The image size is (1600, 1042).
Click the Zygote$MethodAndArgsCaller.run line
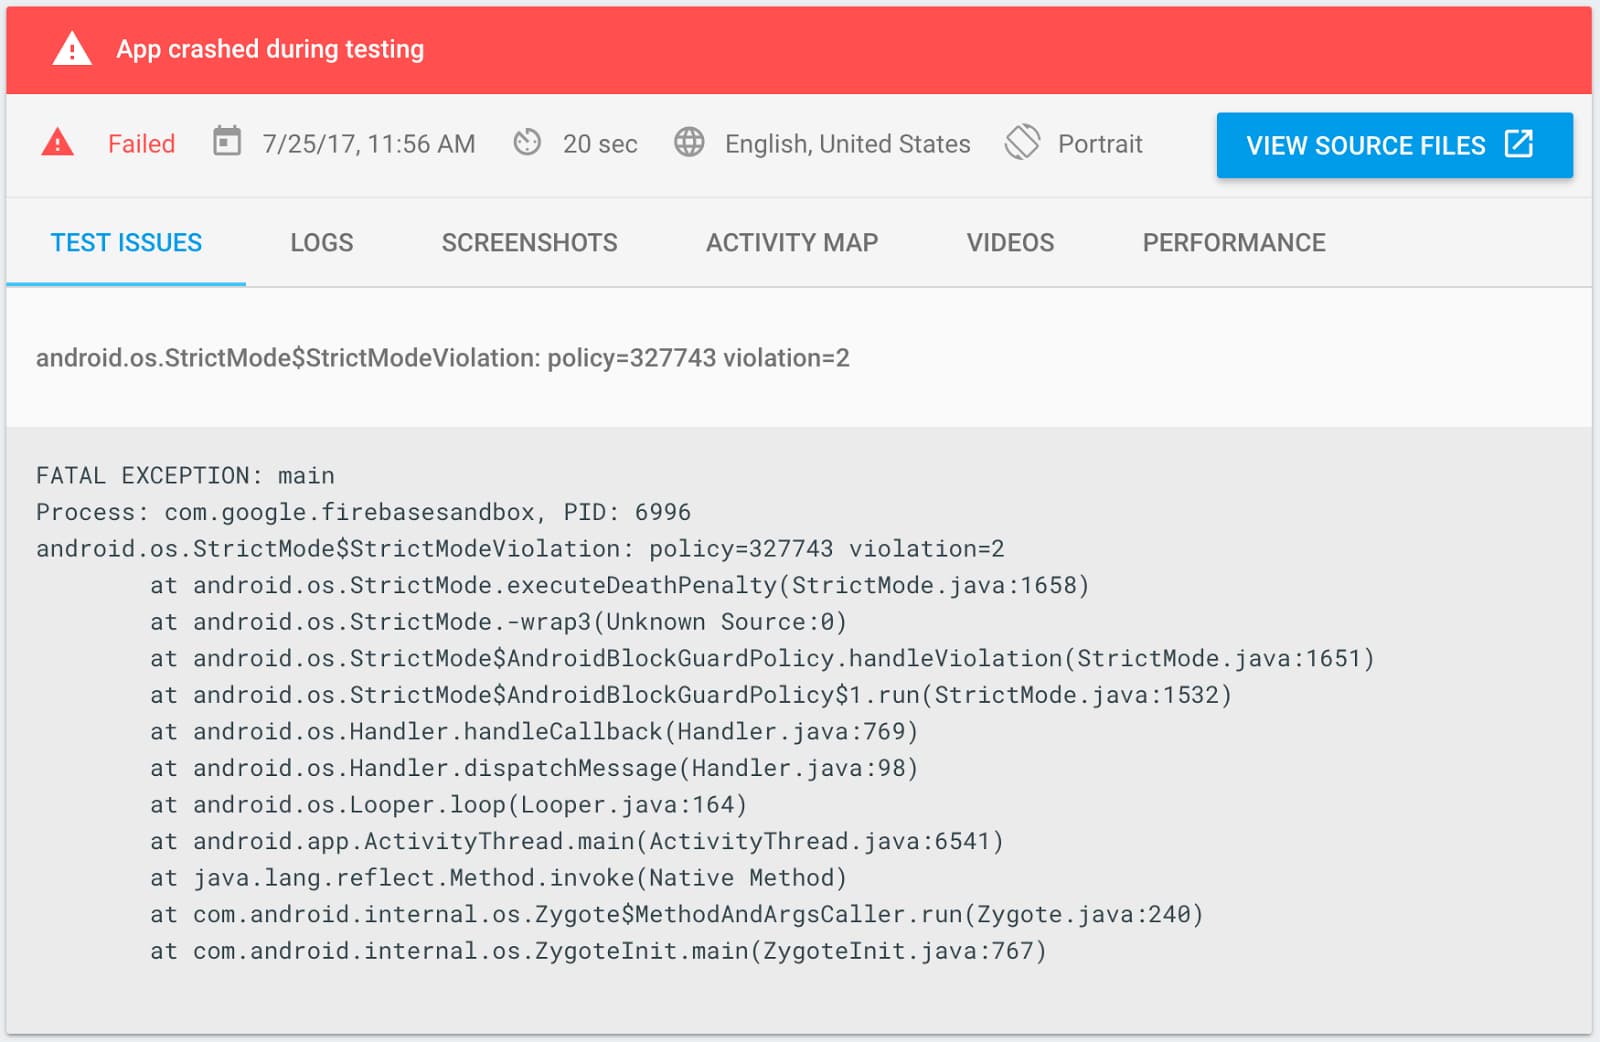(676, 914)
